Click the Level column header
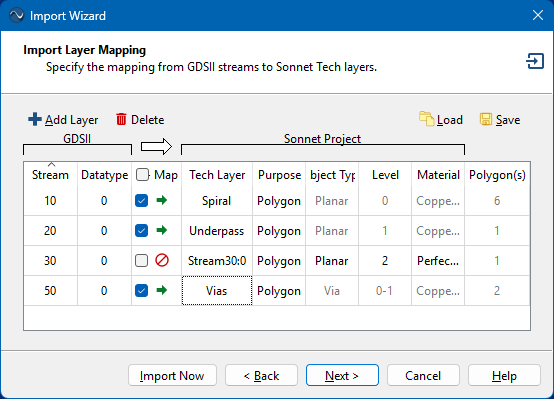554x399 pixels. (x=385, y=175)
